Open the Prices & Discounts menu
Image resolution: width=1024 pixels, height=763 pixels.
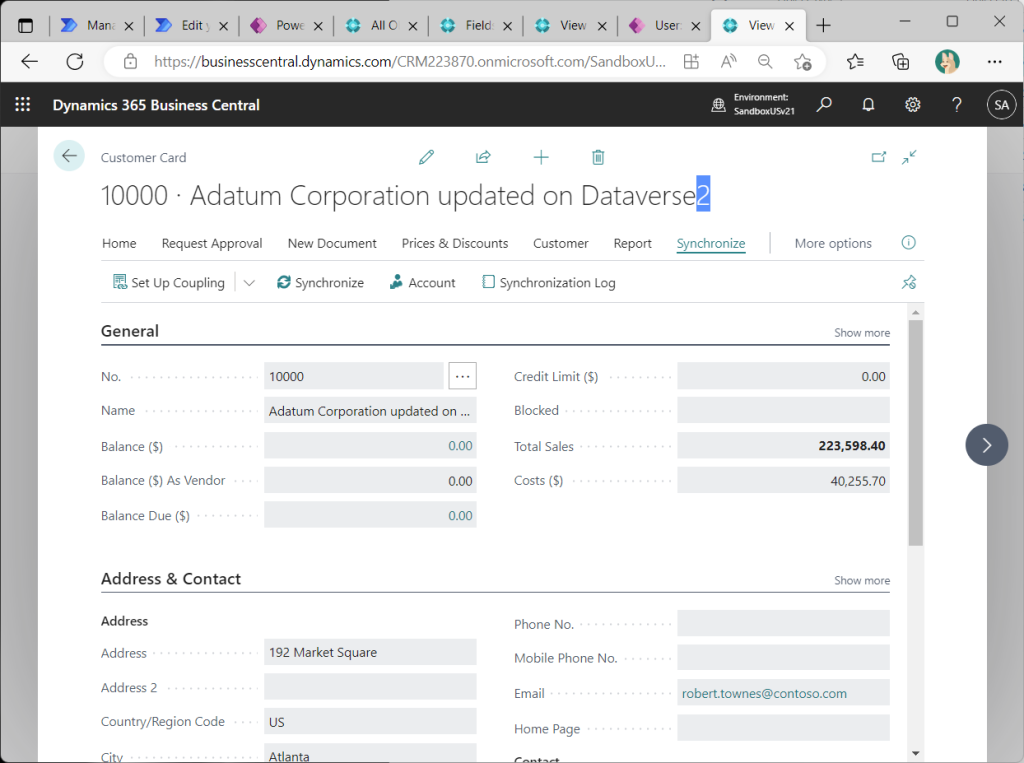click(x=455, y=243)
